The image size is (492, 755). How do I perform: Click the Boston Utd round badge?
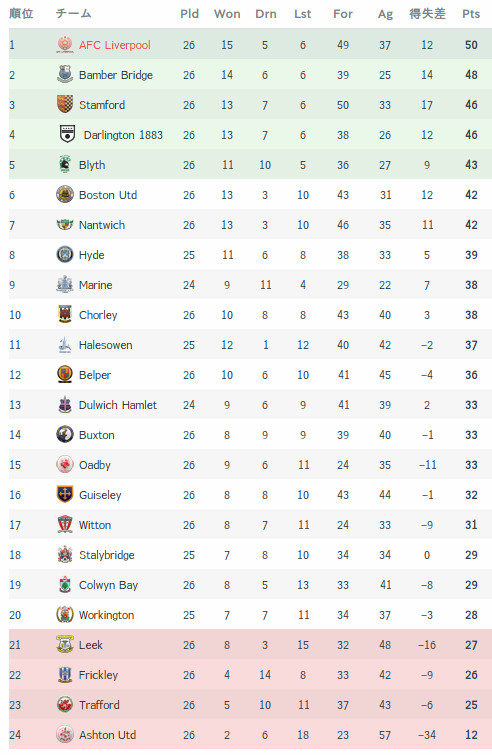(x=65, y=195)
